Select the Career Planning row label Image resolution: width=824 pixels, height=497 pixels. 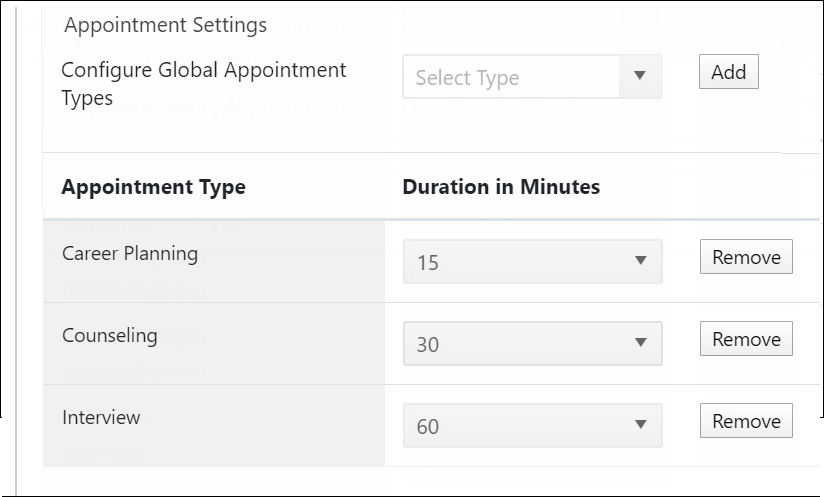click(x=130, y=254)
